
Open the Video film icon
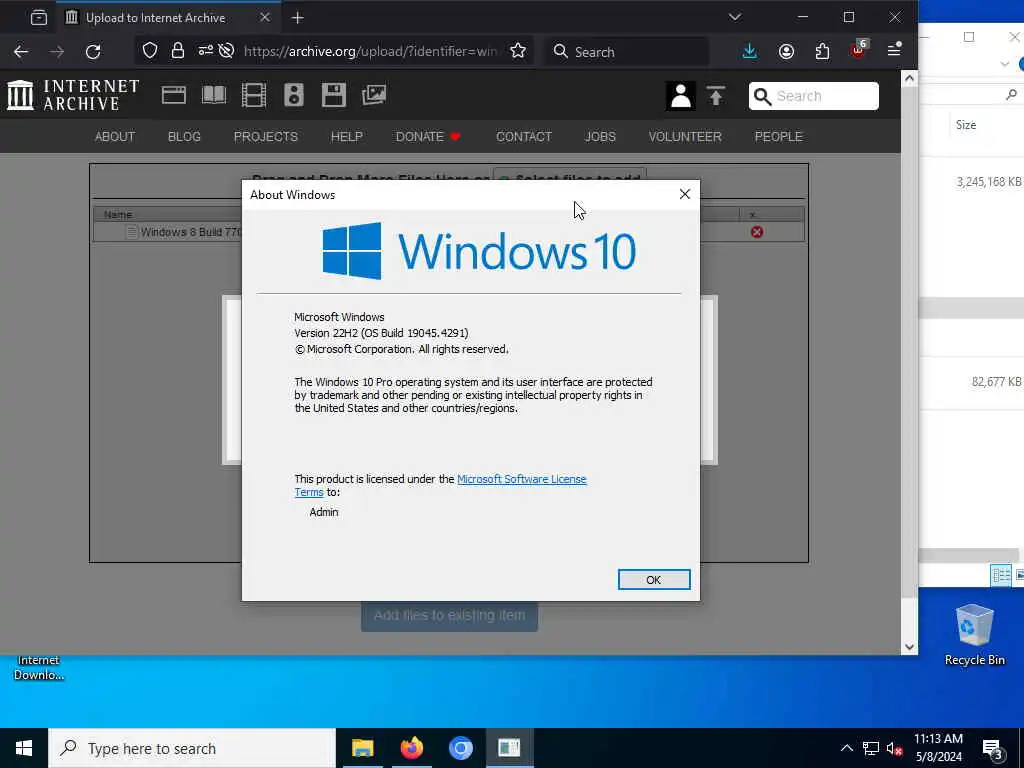(253, 95)
